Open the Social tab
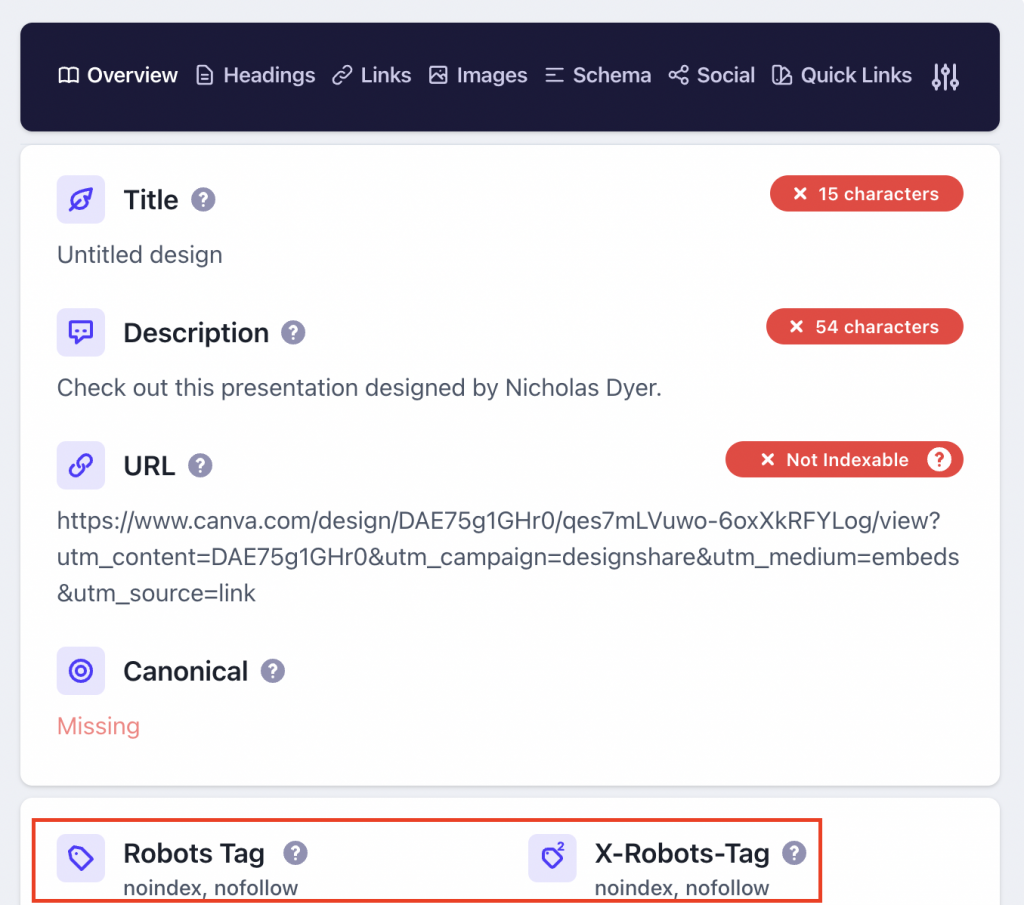Viewport: 1024px width, 905px height. point(712,76)
